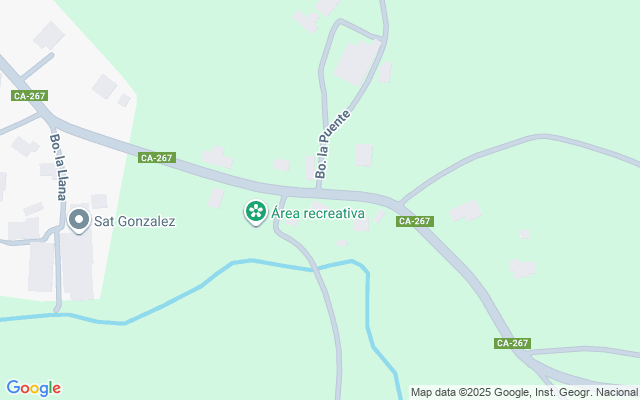Click the Map data ©2025 Google attribution
This screenshot has height=400, width=640.
(524, 392)
